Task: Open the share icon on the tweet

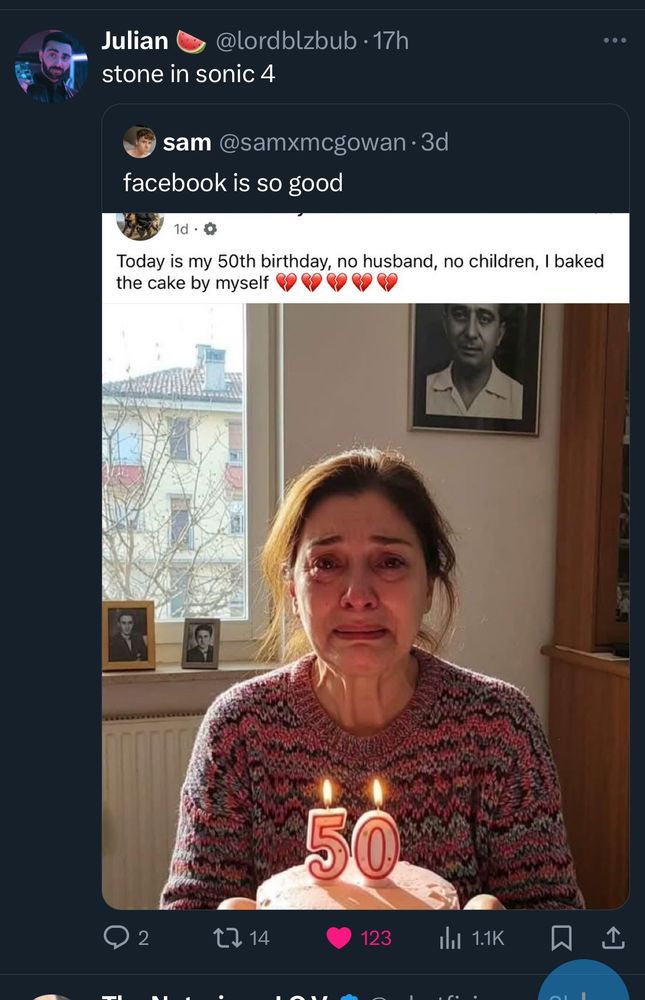Action: click(x=613, y=939)
